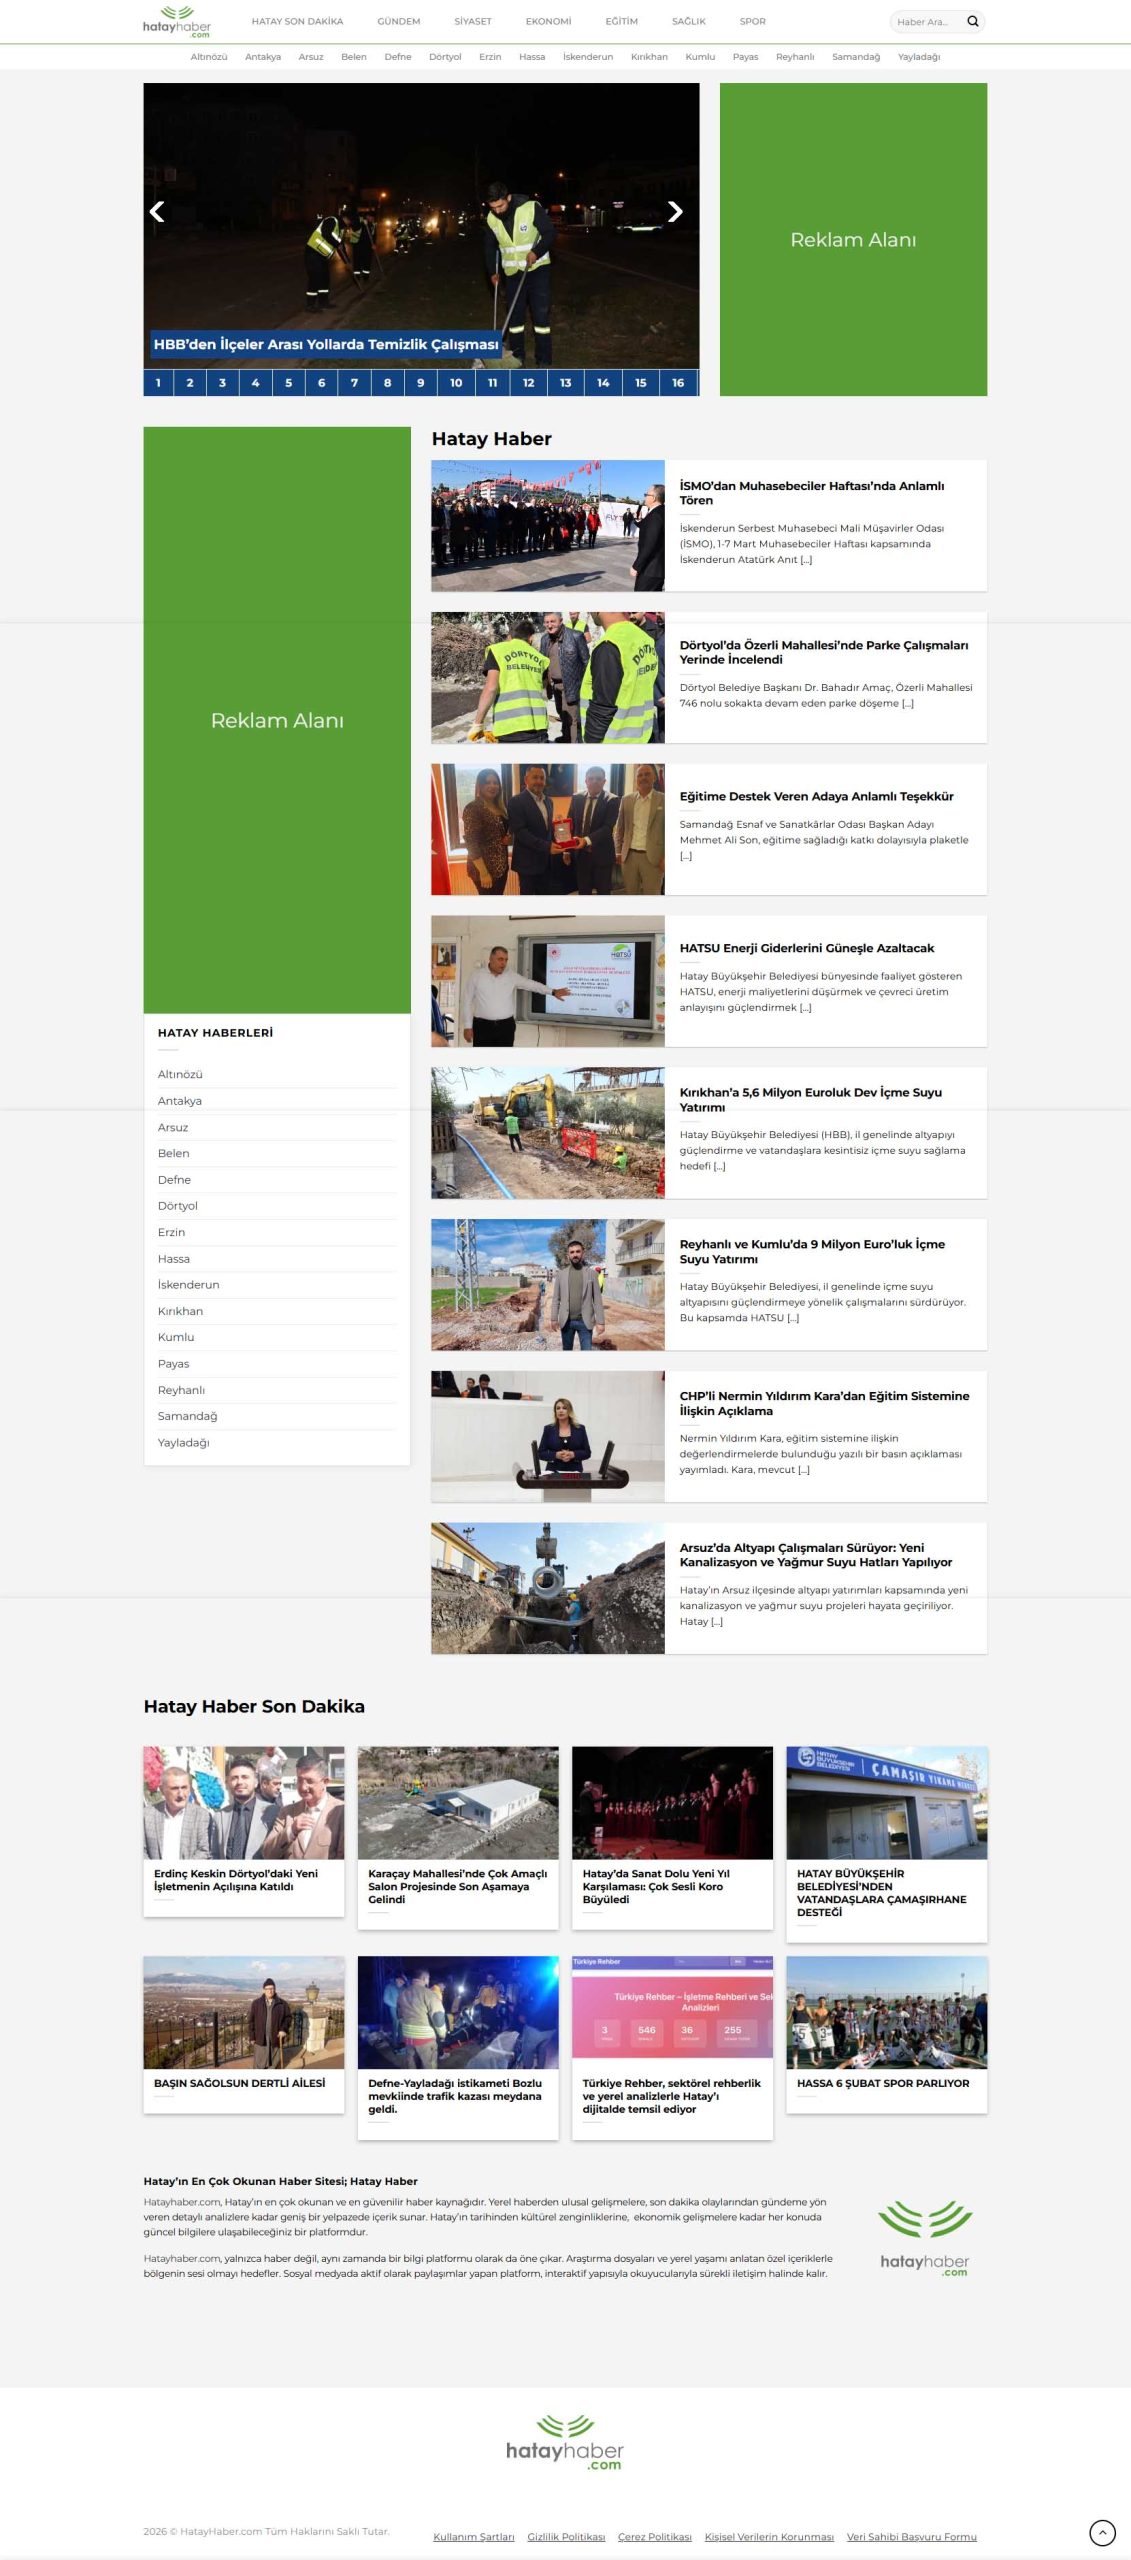
Task: Open Eğitime Destek Veren Adaya article
Action: (817, 796)
